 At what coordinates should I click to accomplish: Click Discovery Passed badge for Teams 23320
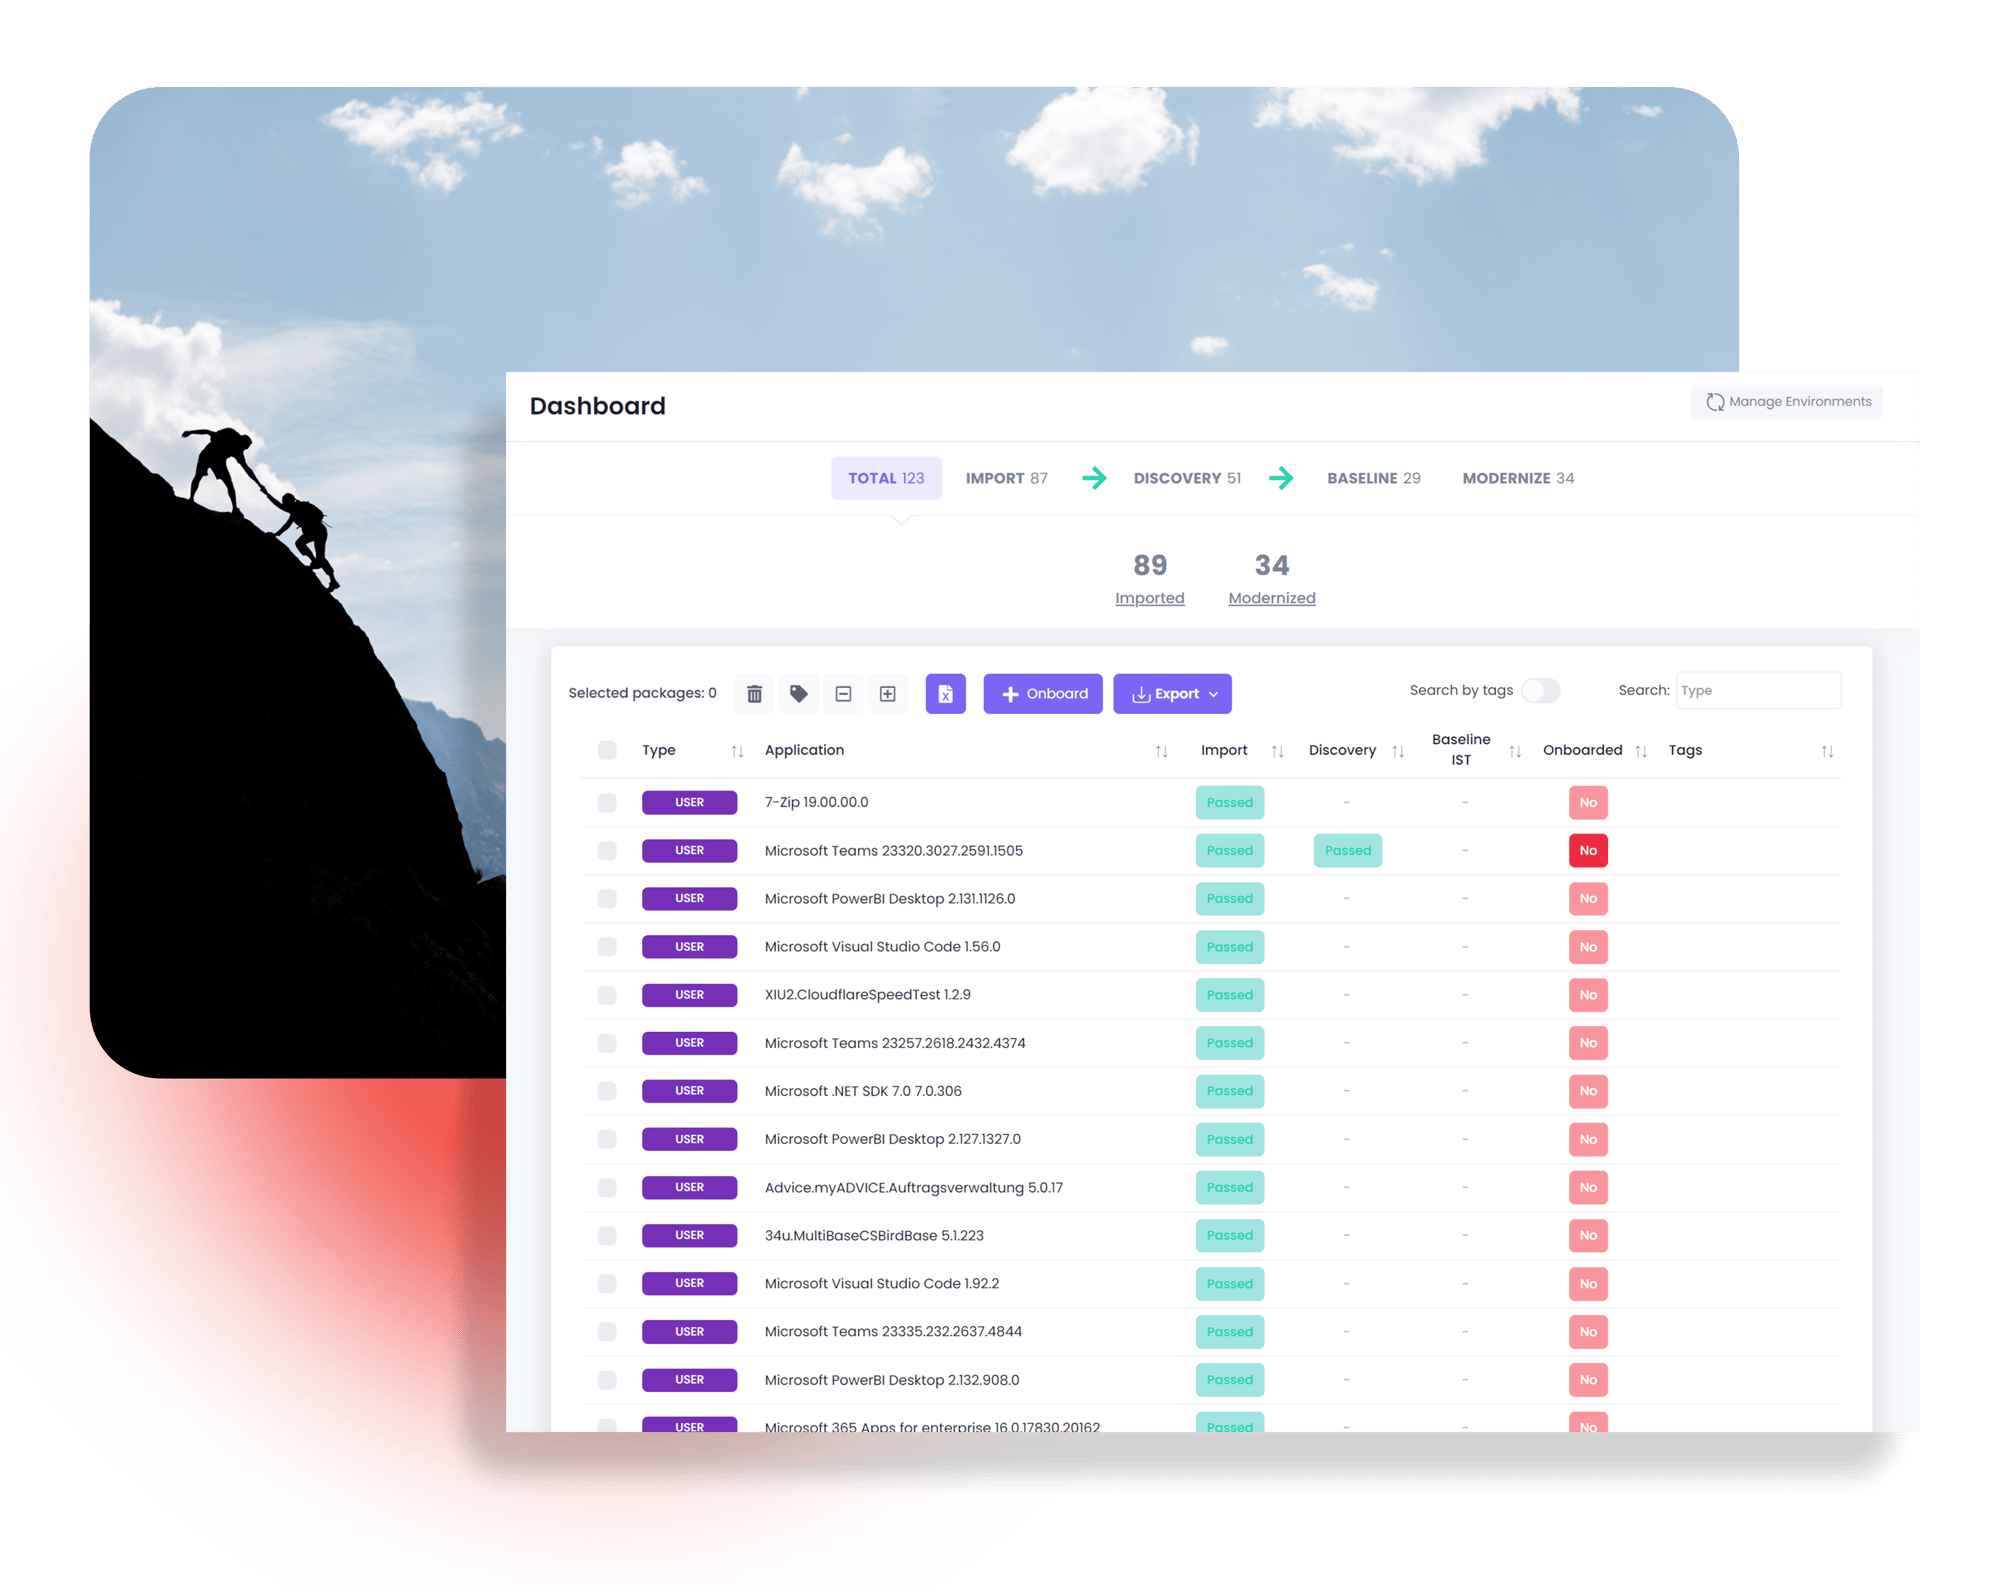pyautogui.click(x=1347, y=850)
